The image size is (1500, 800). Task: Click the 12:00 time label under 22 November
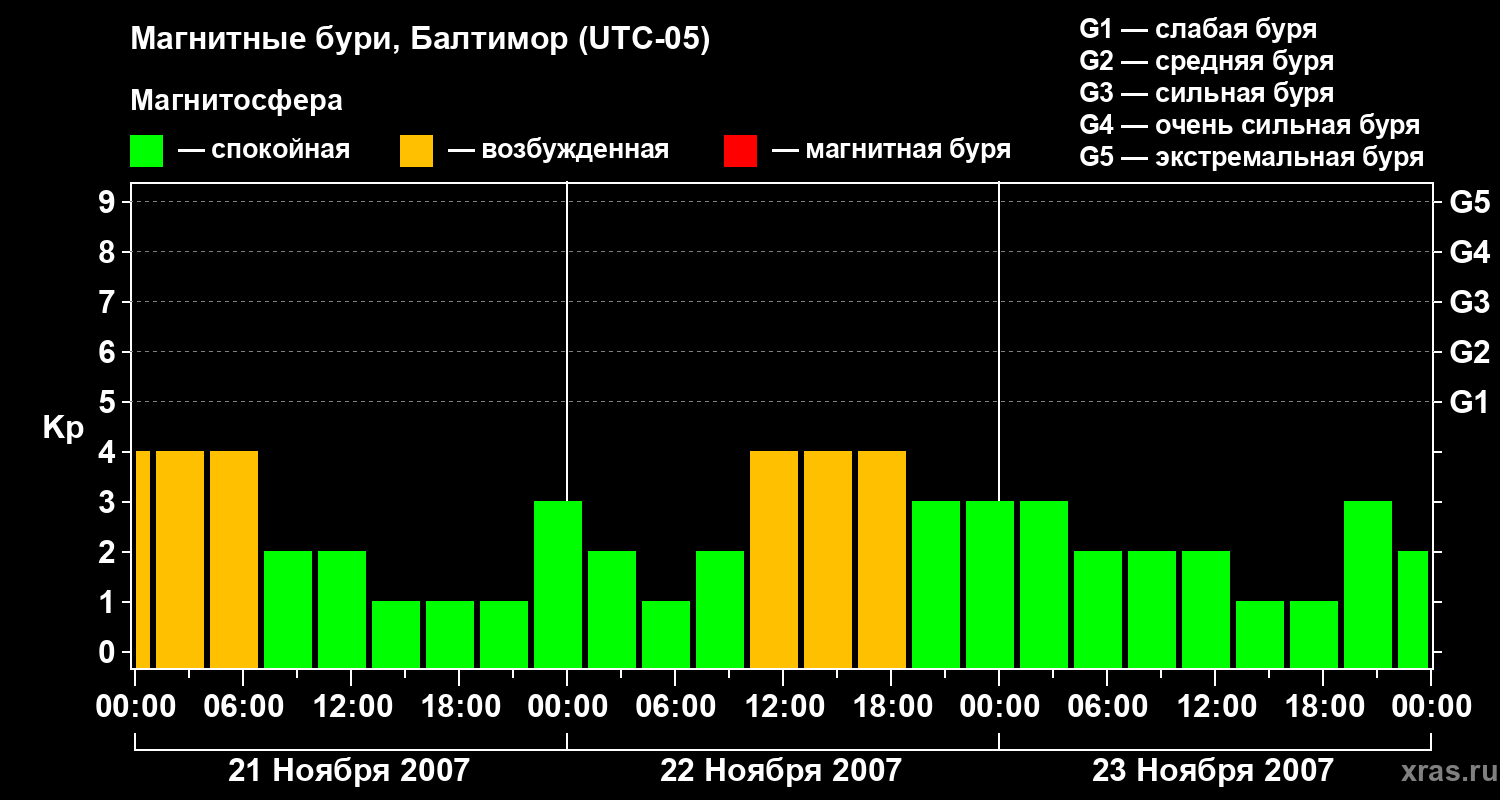[783, 707]
